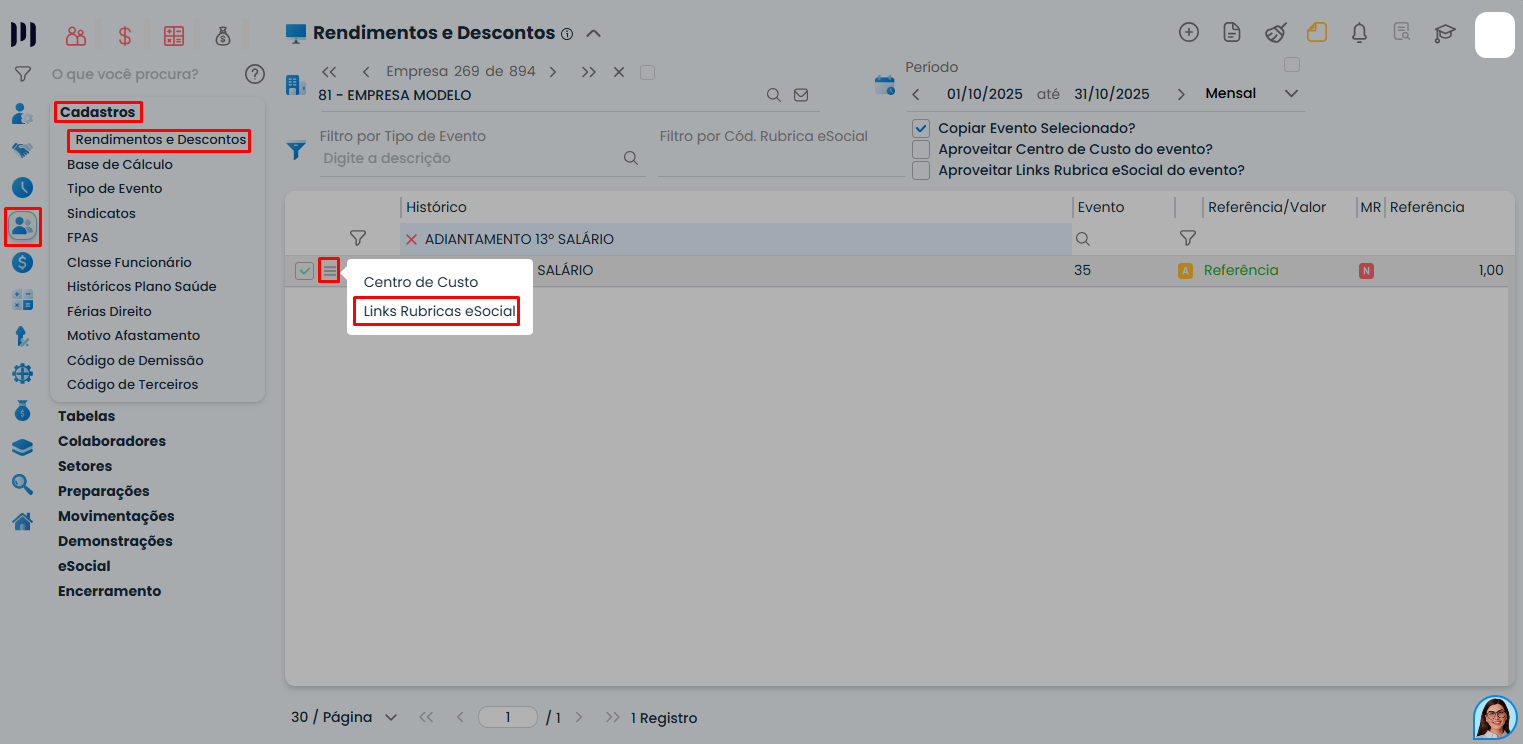This screenshot has height=744, width=1523.
Task: Click the search icon under Evento column
Action: click(1082, 239)
